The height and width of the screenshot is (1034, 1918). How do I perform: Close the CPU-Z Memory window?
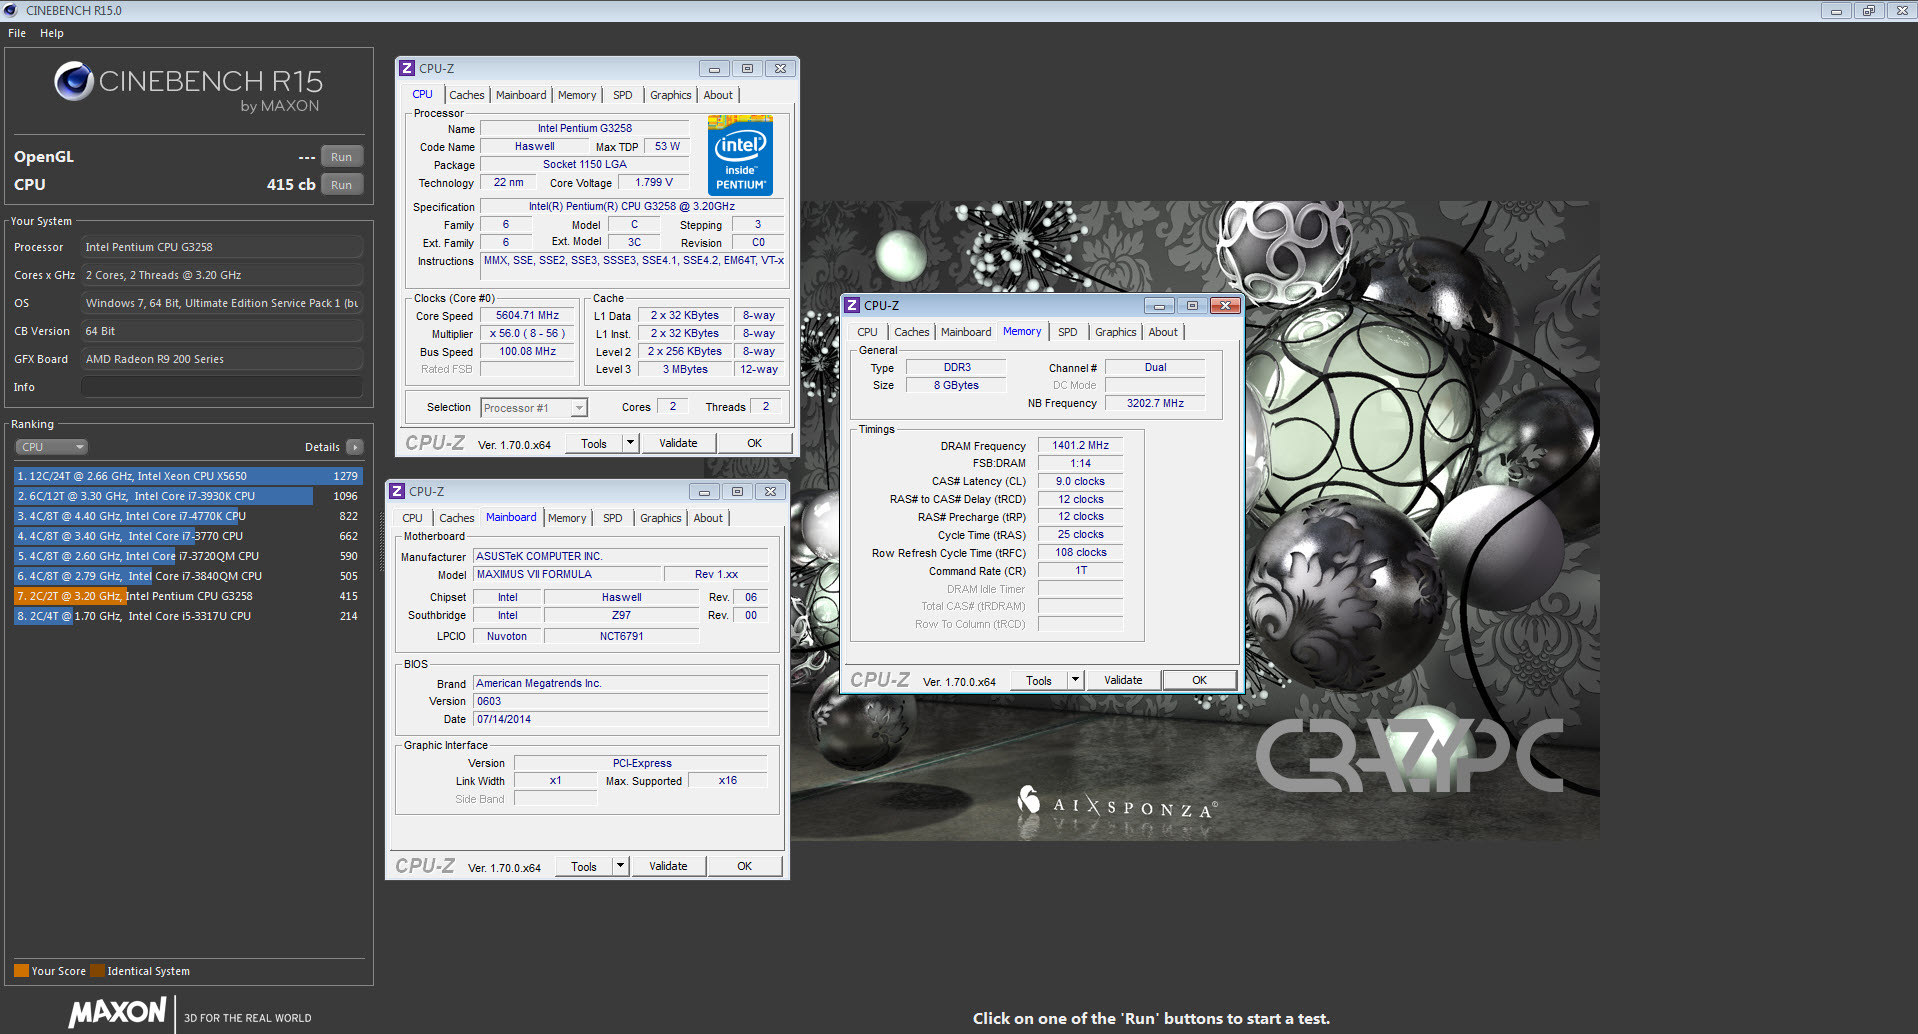point(1225,305)
